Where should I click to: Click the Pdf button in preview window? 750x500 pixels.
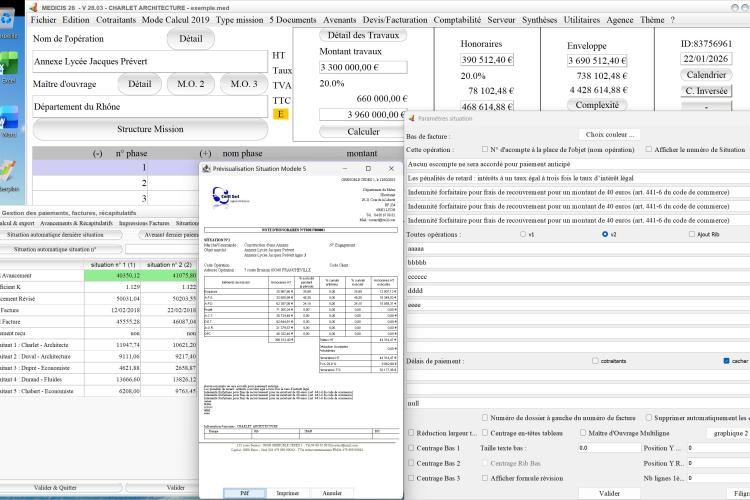click(244, 493)
